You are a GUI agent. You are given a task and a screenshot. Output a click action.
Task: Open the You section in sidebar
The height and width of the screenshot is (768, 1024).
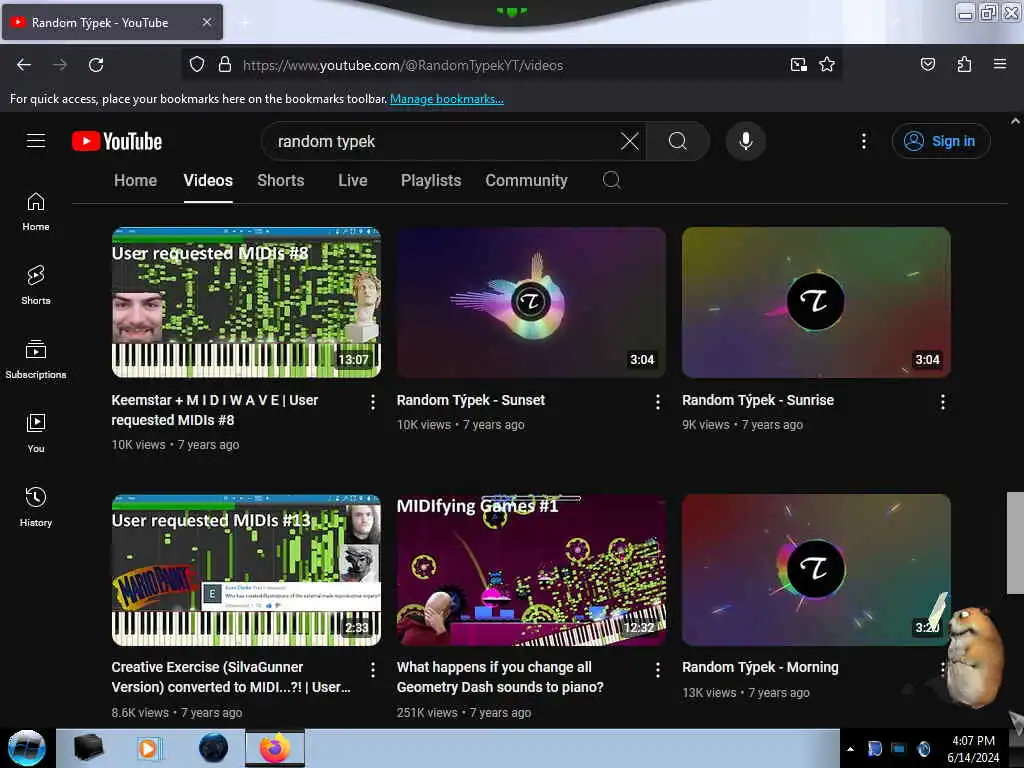[36, 434]
